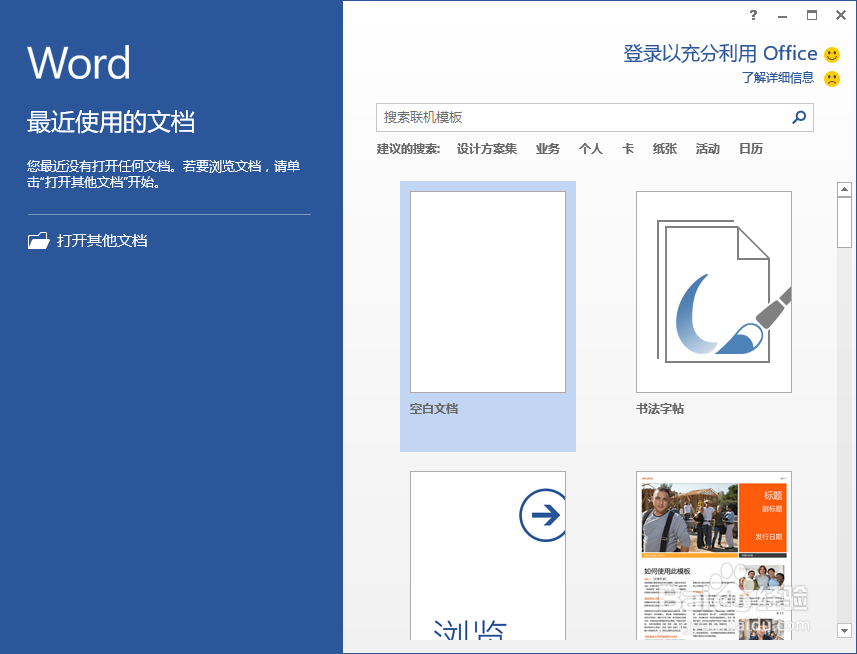
Task: Select the 日历 suggested search
Action: pos(751,148)
